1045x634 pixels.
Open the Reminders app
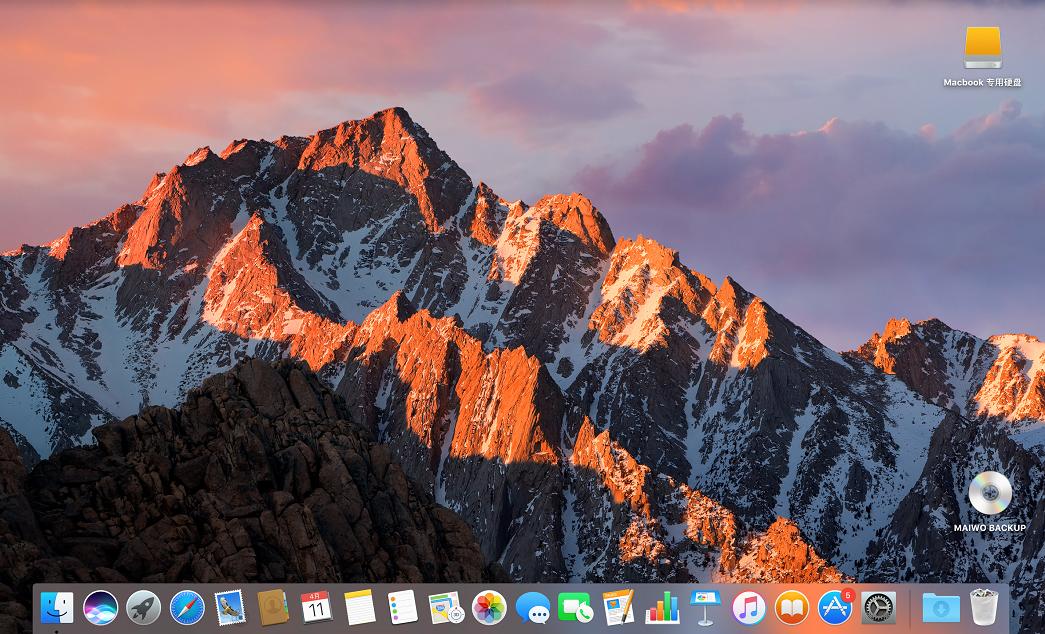point(401,607)
